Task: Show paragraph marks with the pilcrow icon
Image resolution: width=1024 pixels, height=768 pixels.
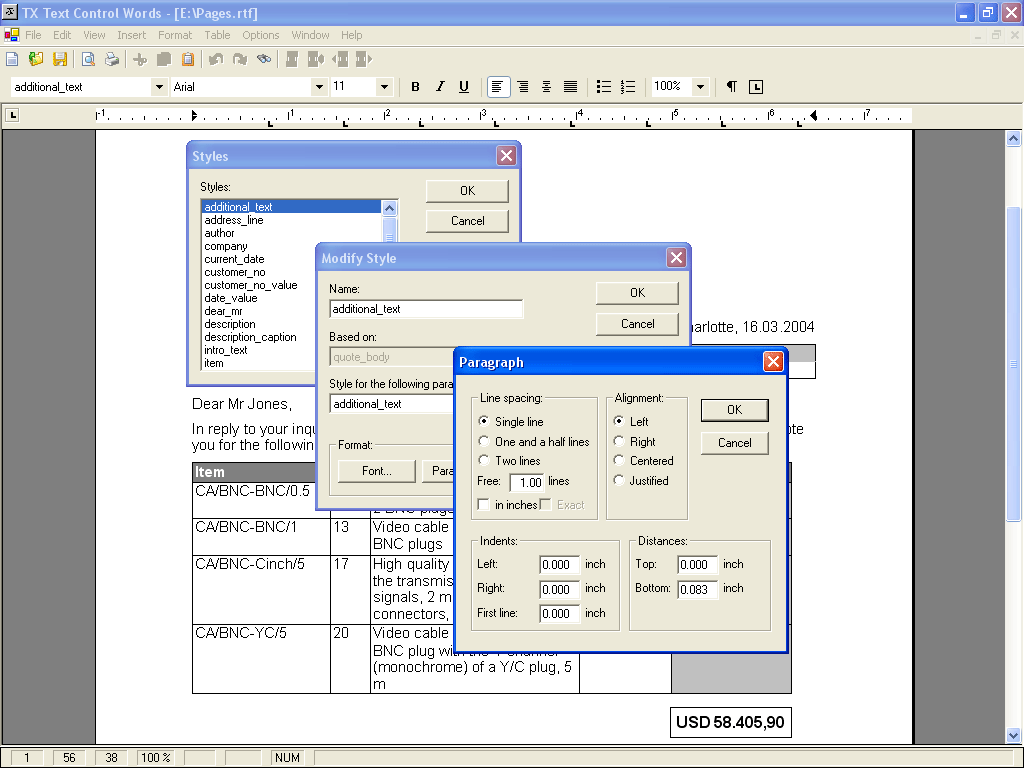Action: (732, 87)
